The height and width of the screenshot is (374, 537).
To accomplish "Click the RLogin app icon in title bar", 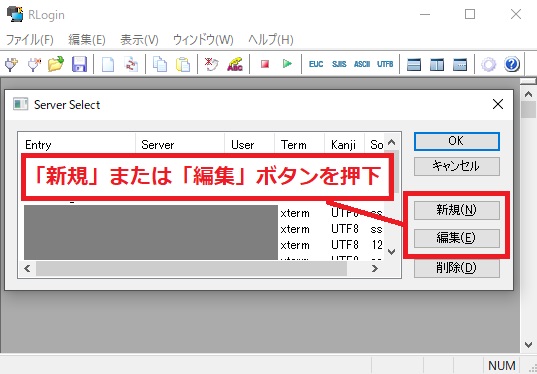I will click(15, 14).
